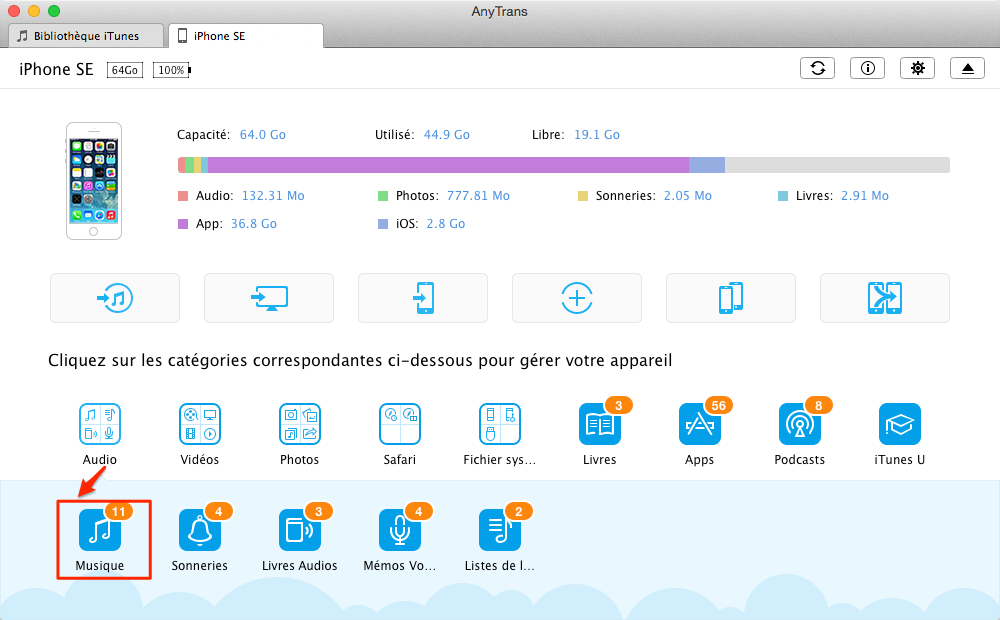This screenshot has height=620, width=1000.
Task: Switch to the Bibliothèque iTunes tab
Action: point(86,36)
